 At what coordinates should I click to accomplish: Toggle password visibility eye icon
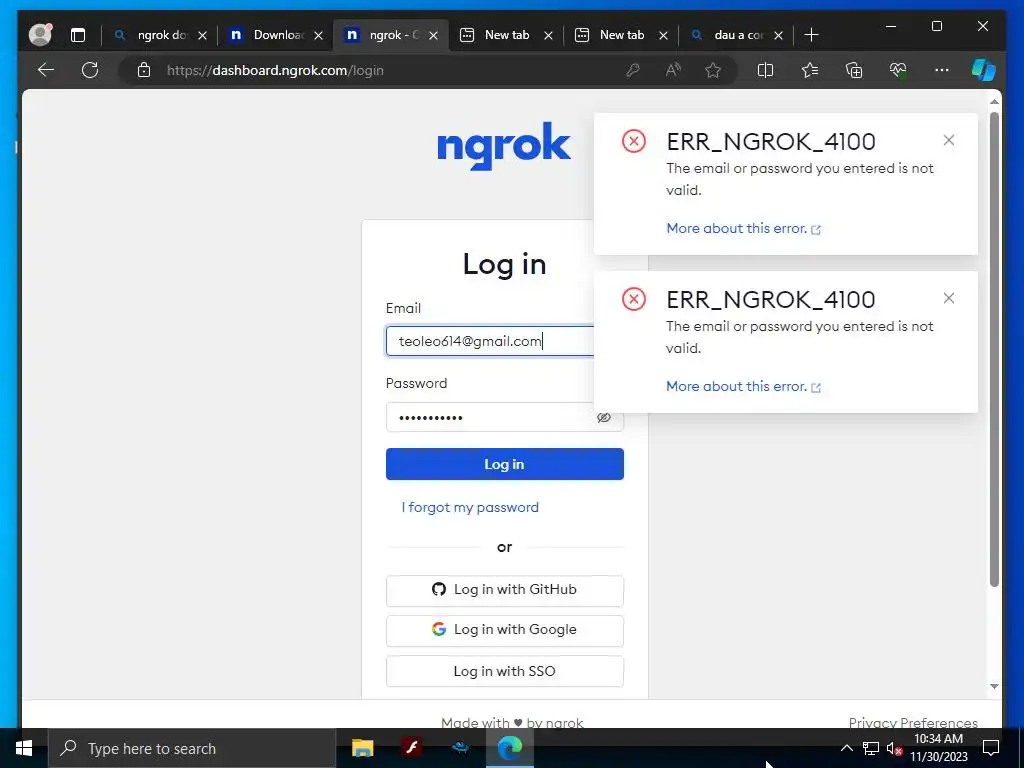pos(604,417)
